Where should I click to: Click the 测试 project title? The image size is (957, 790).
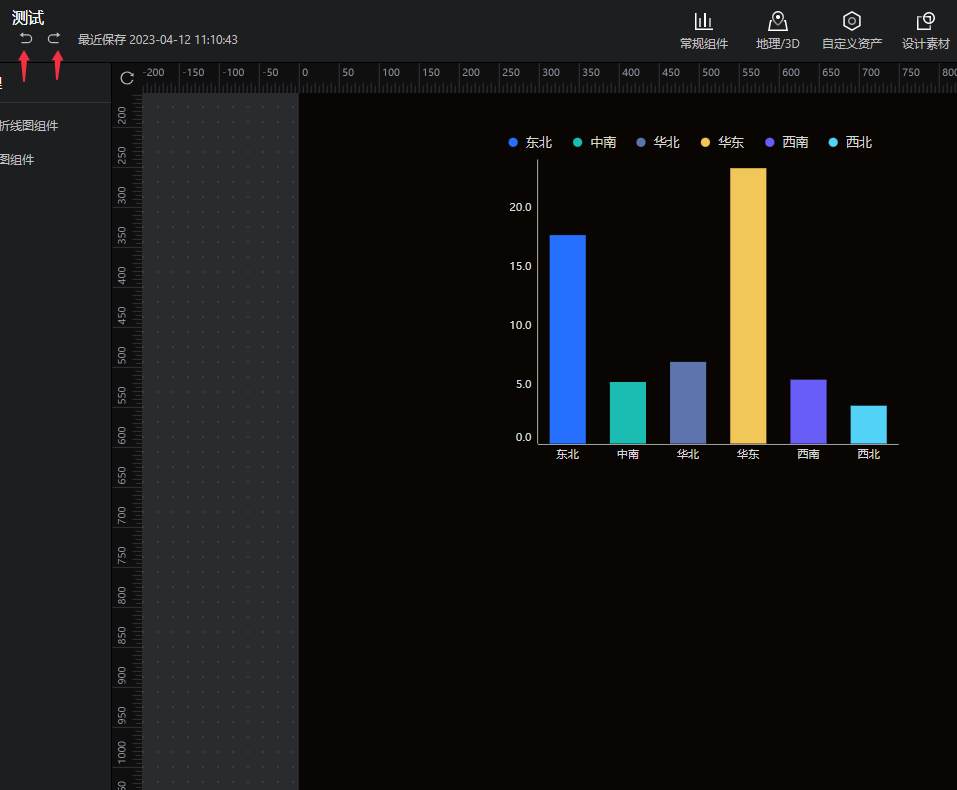click(x=28, y=17)
